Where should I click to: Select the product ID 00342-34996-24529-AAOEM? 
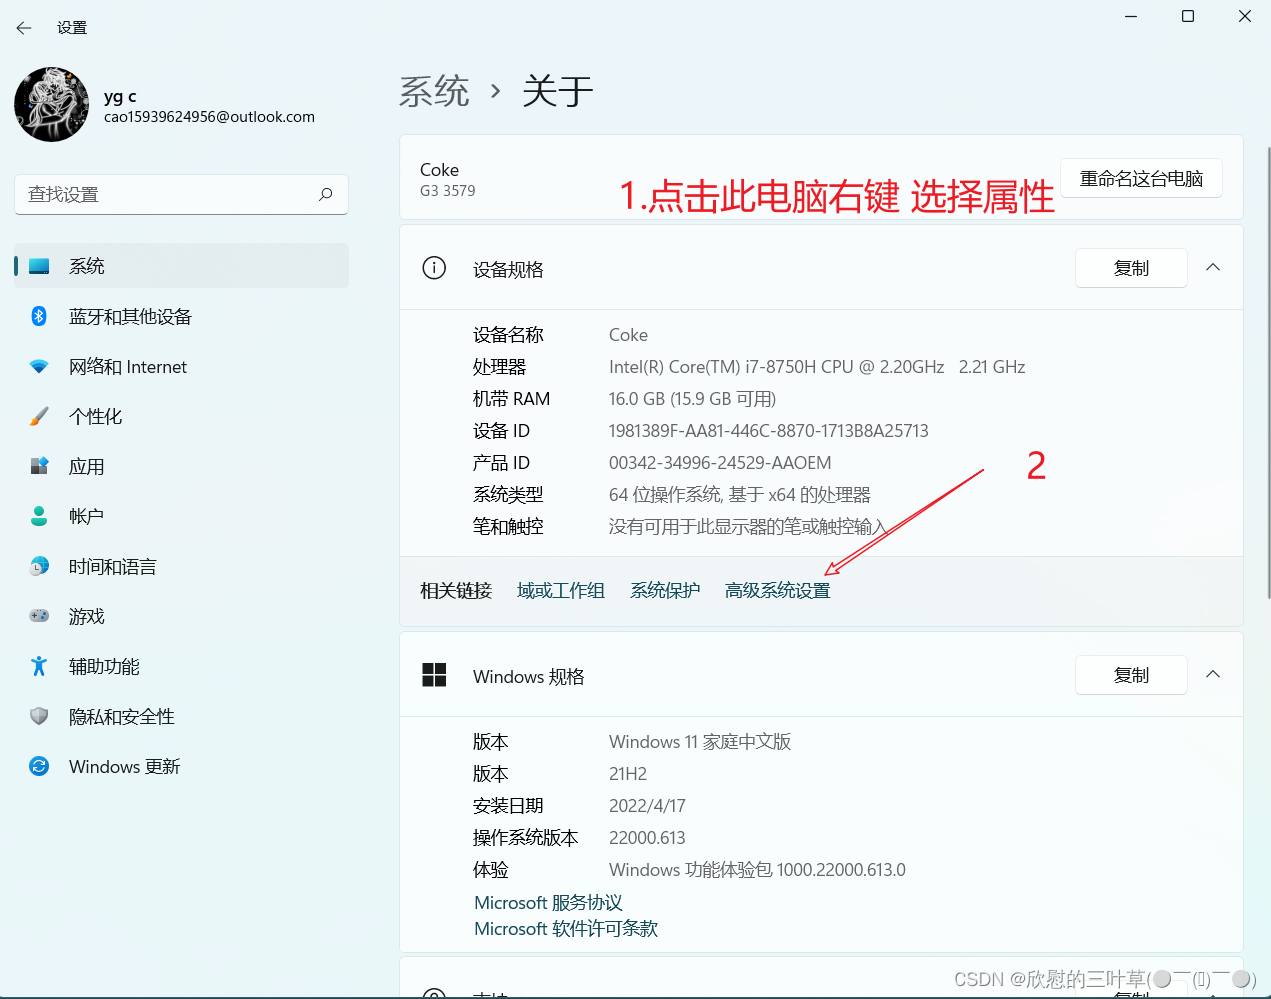pos(720,463)
